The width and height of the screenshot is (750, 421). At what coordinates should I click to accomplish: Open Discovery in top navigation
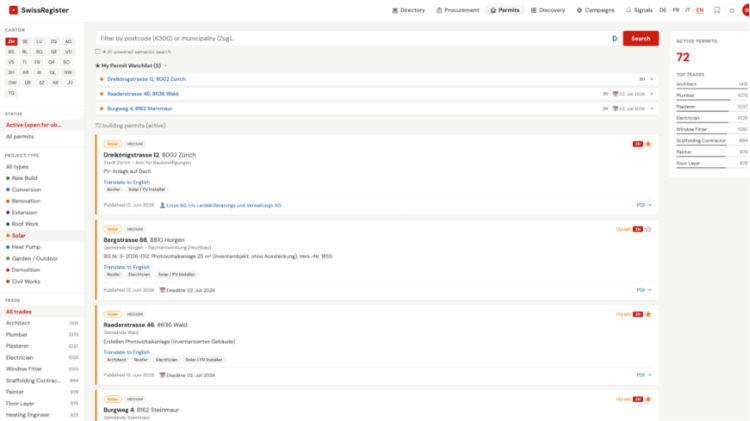[548, 10]
